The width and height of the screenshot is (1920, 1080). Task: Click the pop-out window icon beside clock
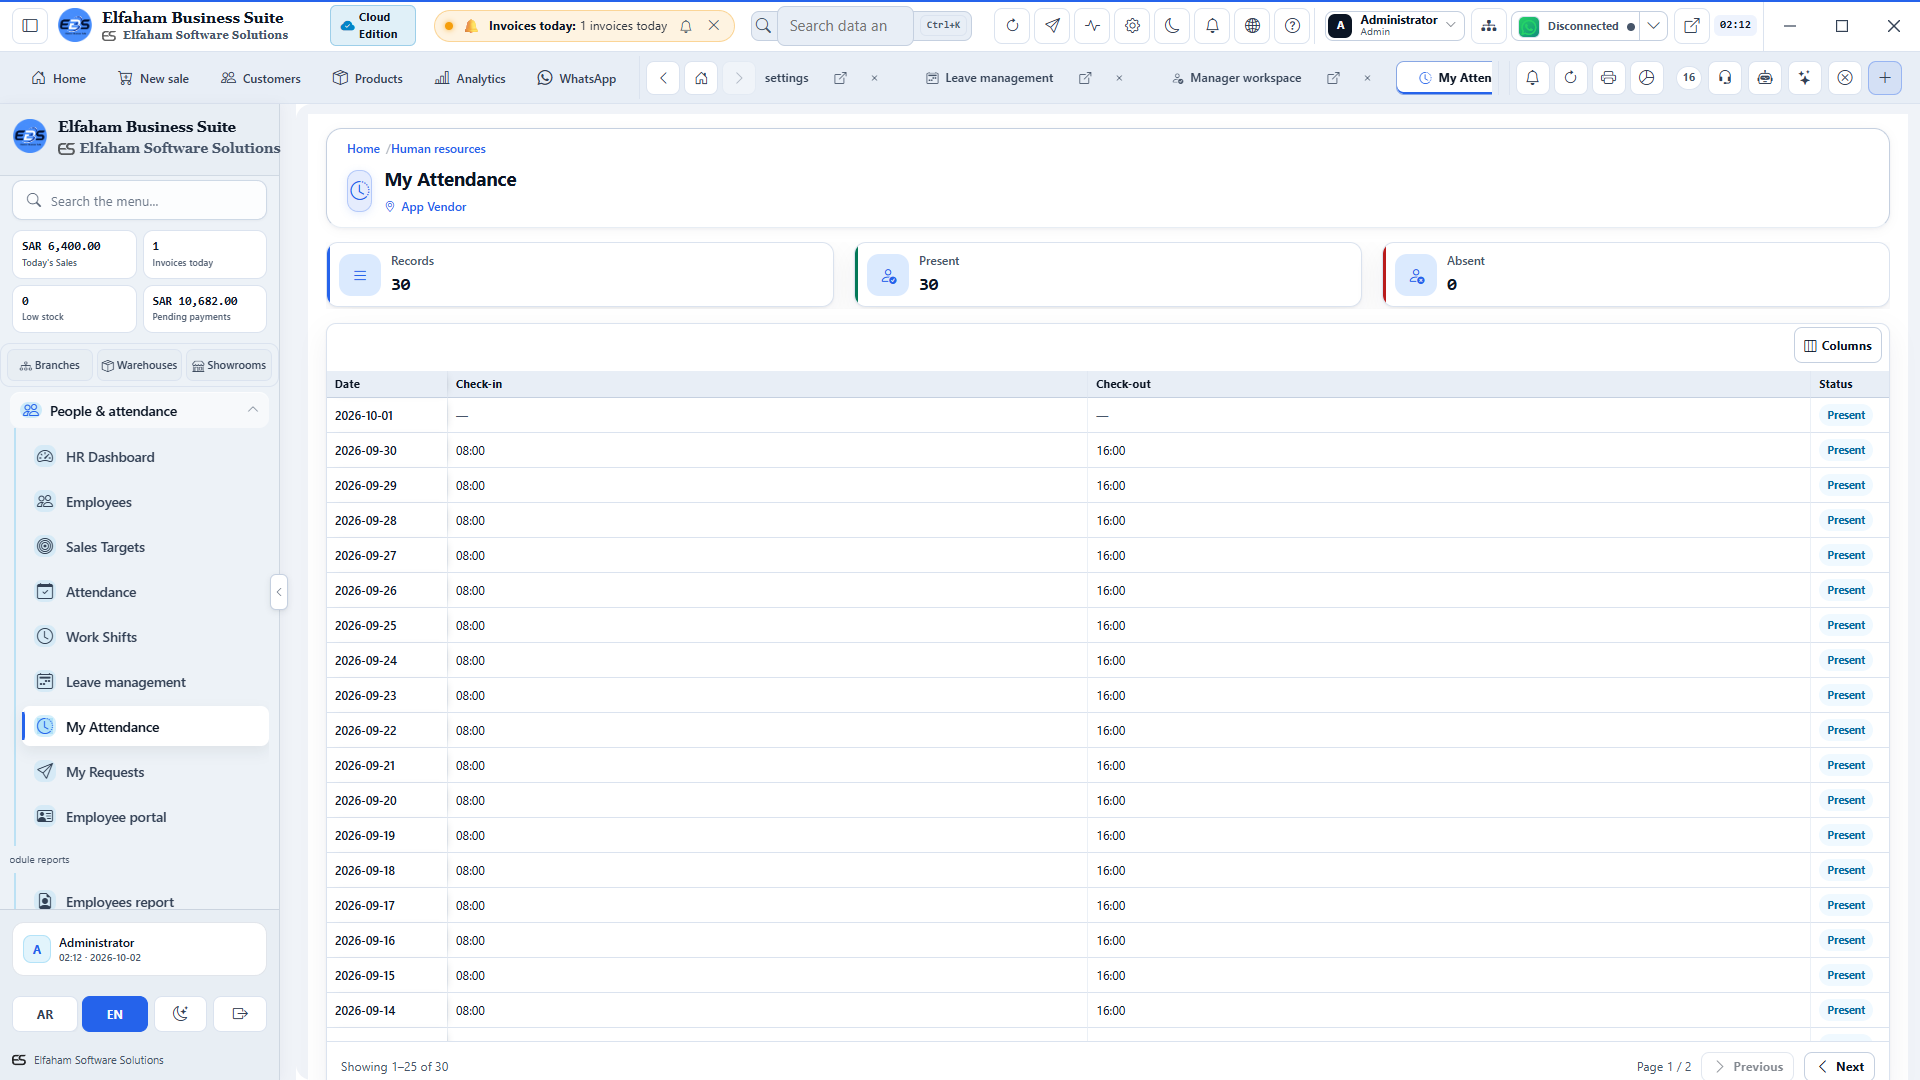click(1691, 26)
